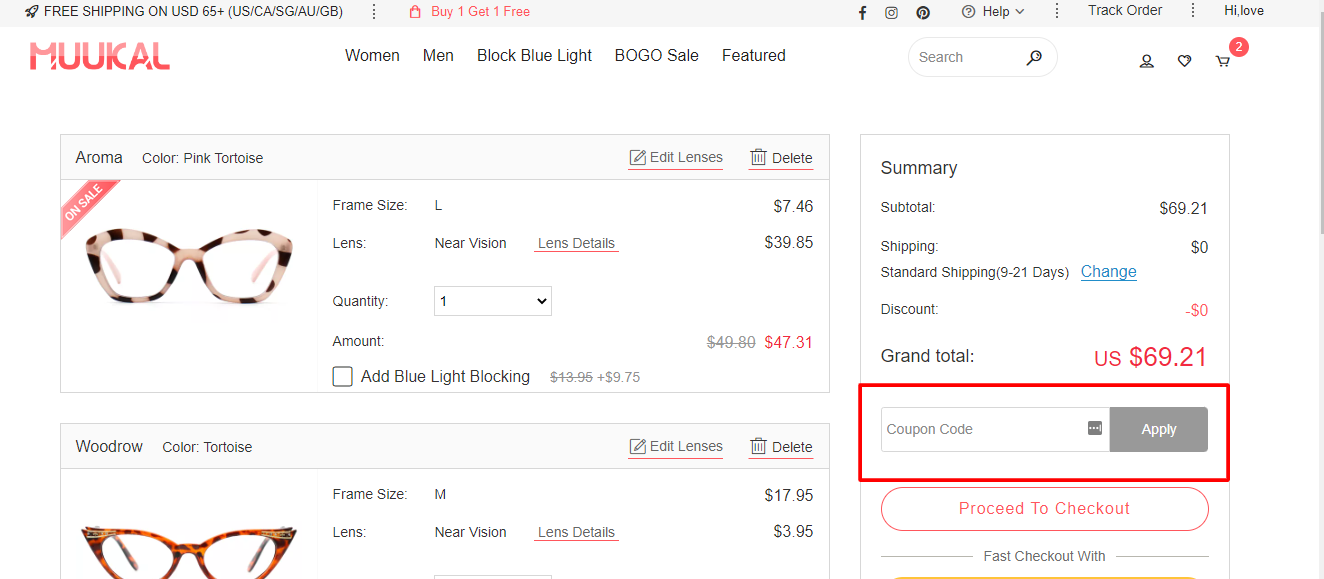Click Proceed To Checkout button
This screenshot has height=579, width=1324.
[1045, 509]
